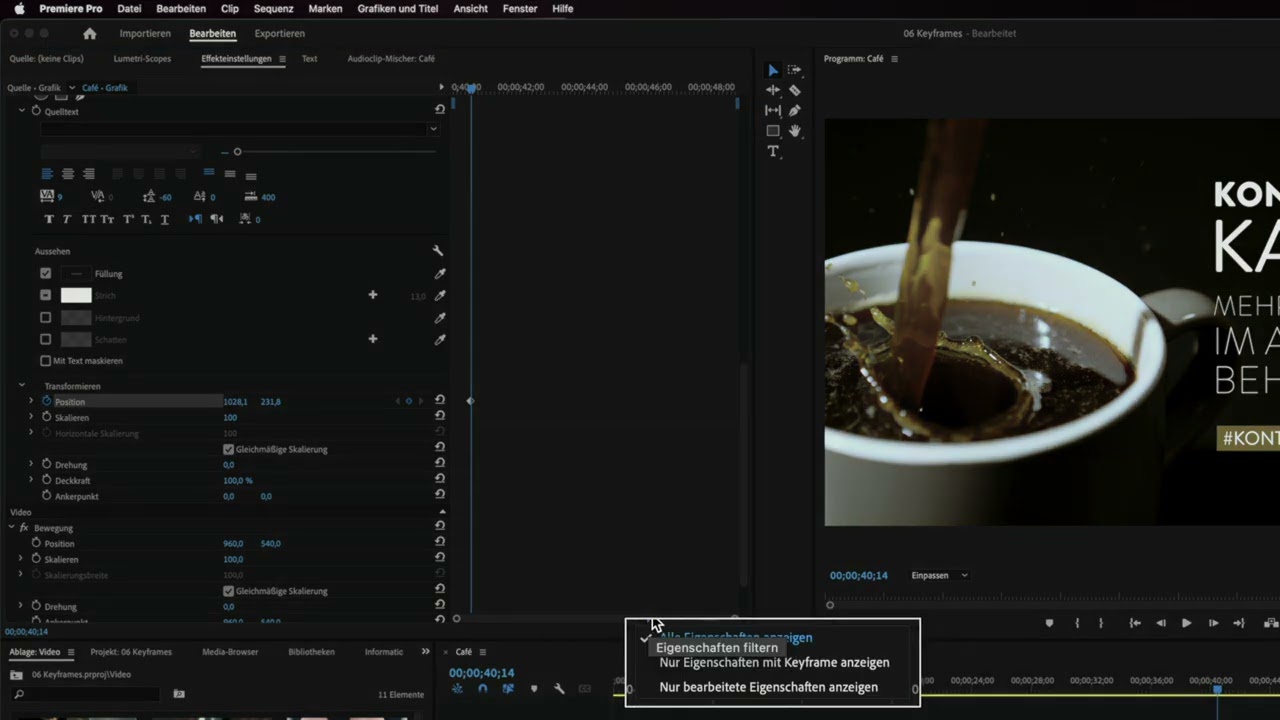Enable the Gleichmäßige Skalierung checkbox under Transformieren
1280x720 pixels.
pyautogui.click(x=228, y=449)
